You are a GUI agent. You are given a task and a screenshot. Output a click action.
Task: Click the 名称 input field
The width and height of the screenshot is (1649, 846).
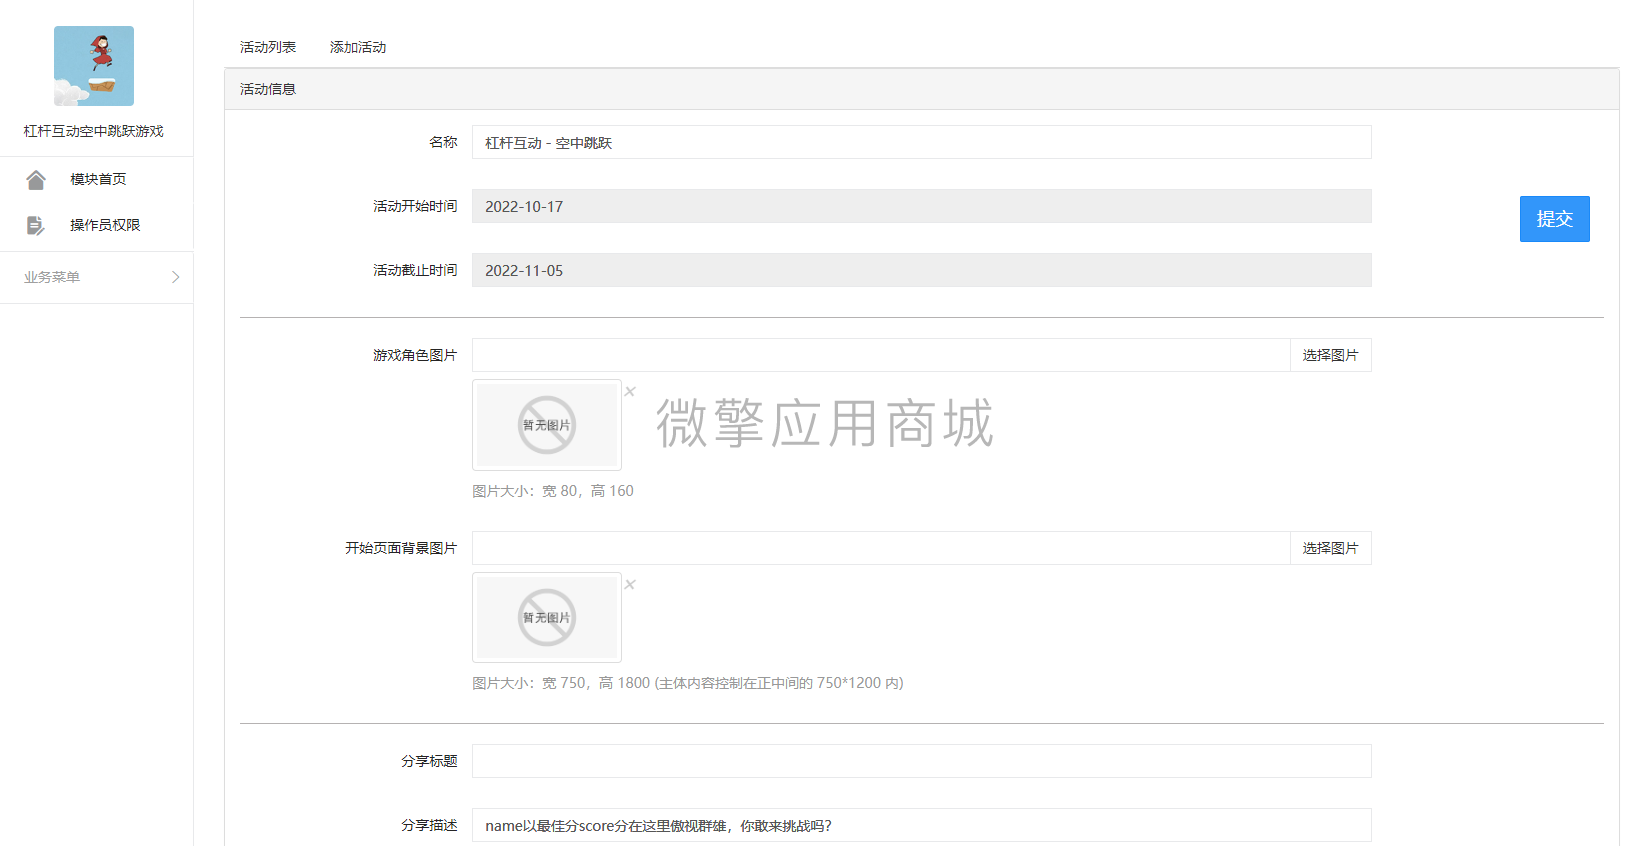click(922, 142)
